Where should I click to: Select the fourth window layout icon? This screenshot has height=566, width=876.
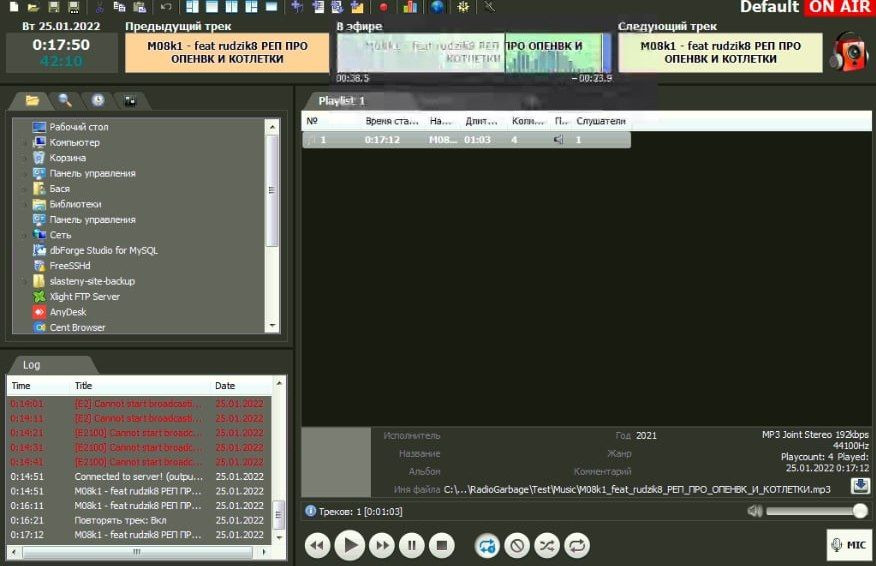[251, 7]
